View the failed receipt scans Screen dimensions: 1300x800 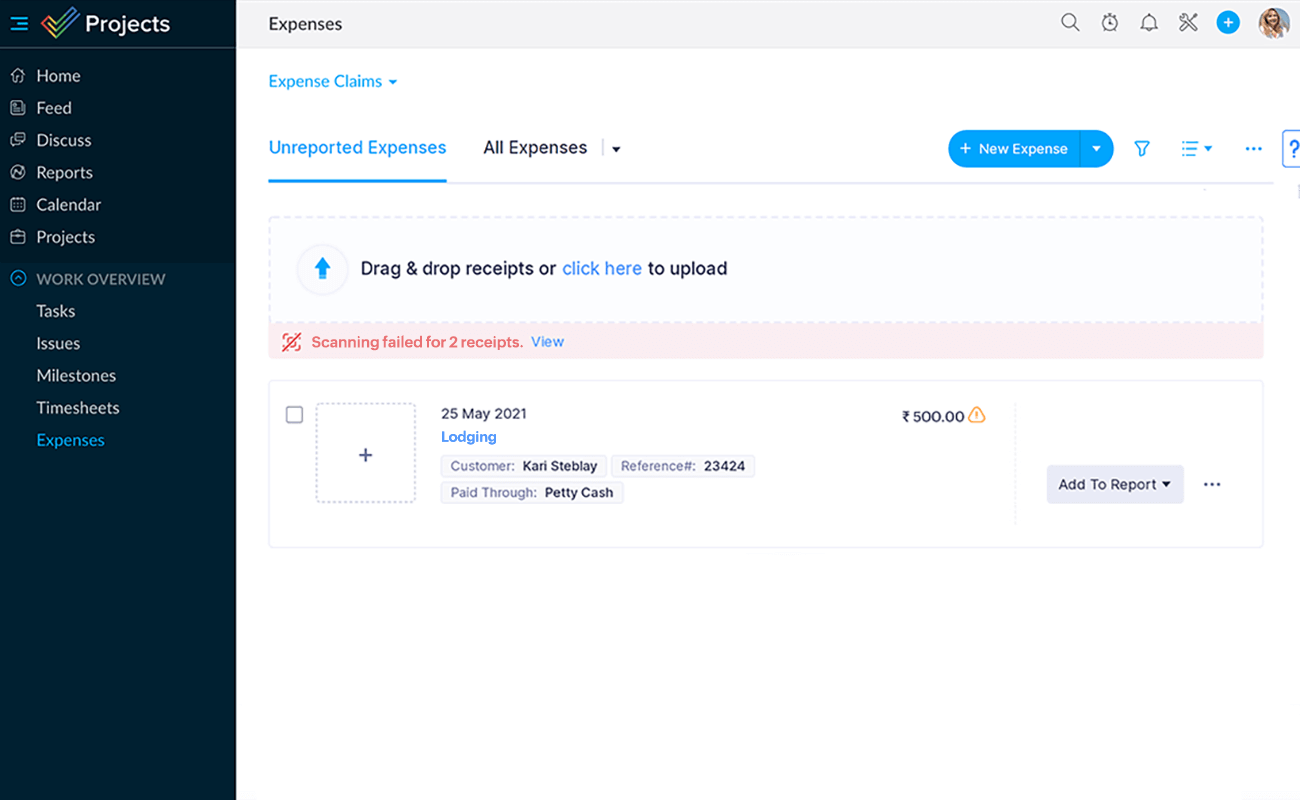[547, 341]
